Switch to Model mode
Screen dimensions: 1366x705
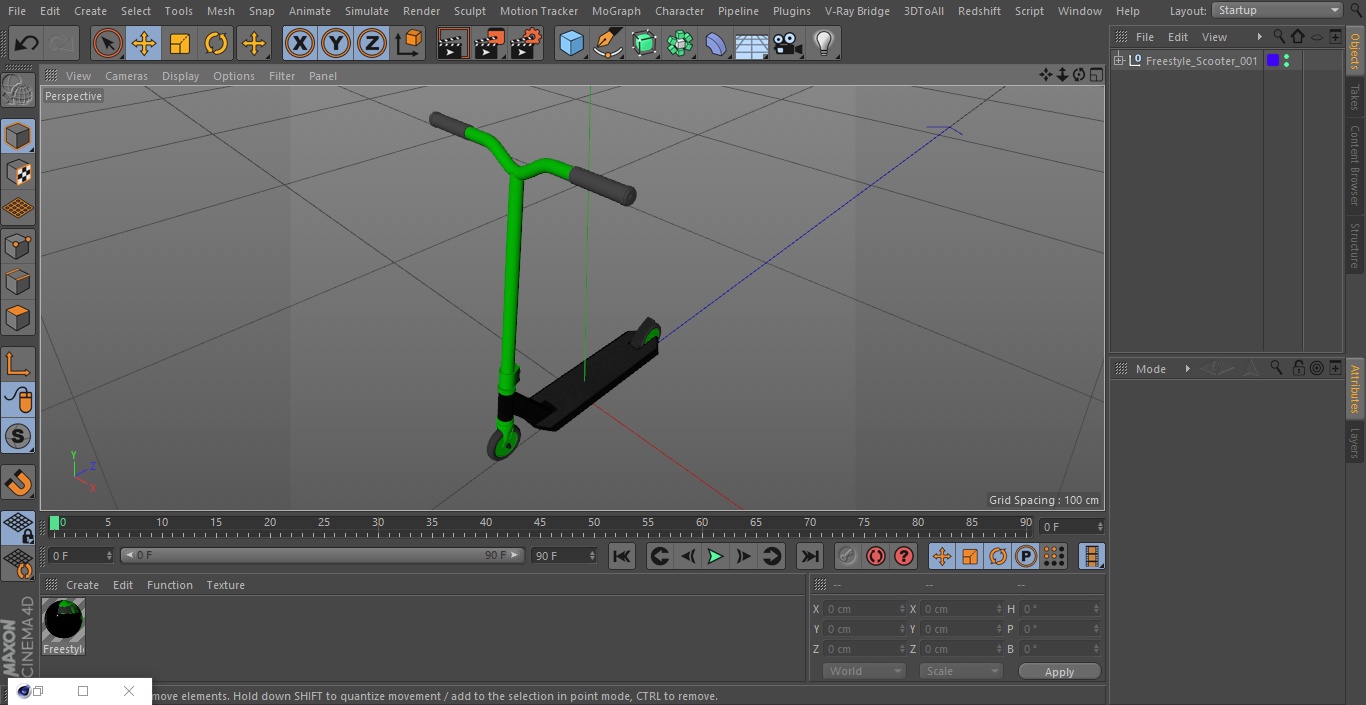tap(18, 136)
